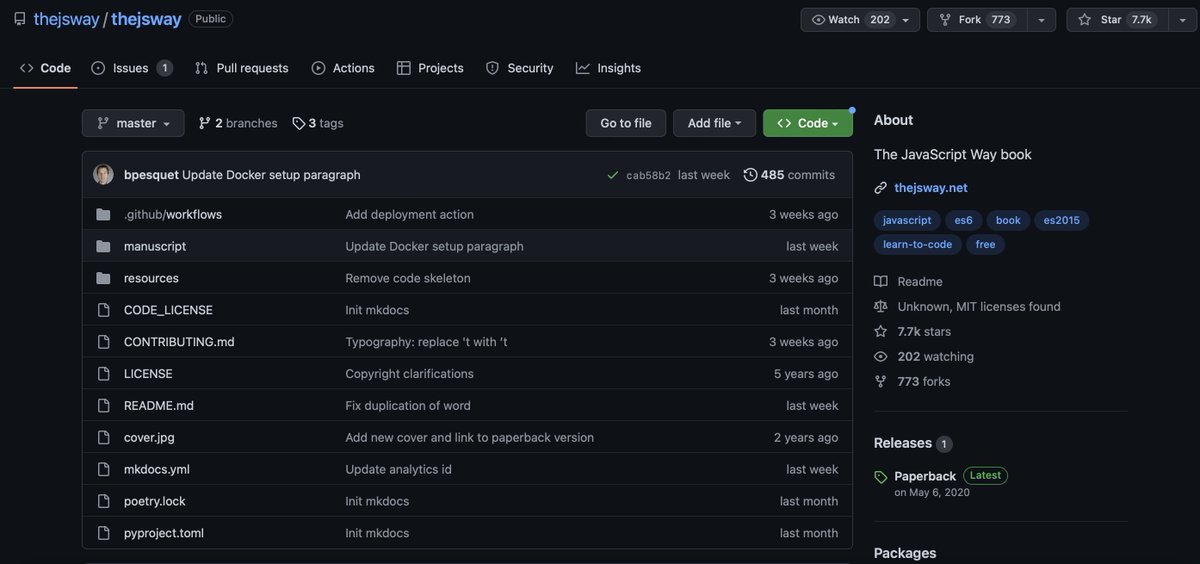
Task: Click the star icon next to 7.7k stars
Action: [881, 332]
